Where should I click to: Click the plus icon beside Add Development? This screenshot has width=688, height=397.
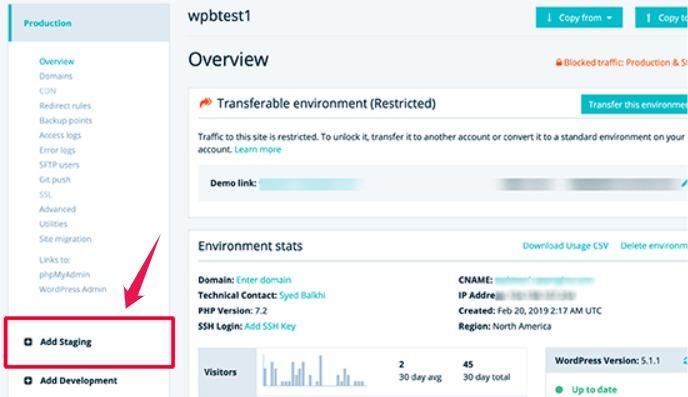click(x=28, y=380)
